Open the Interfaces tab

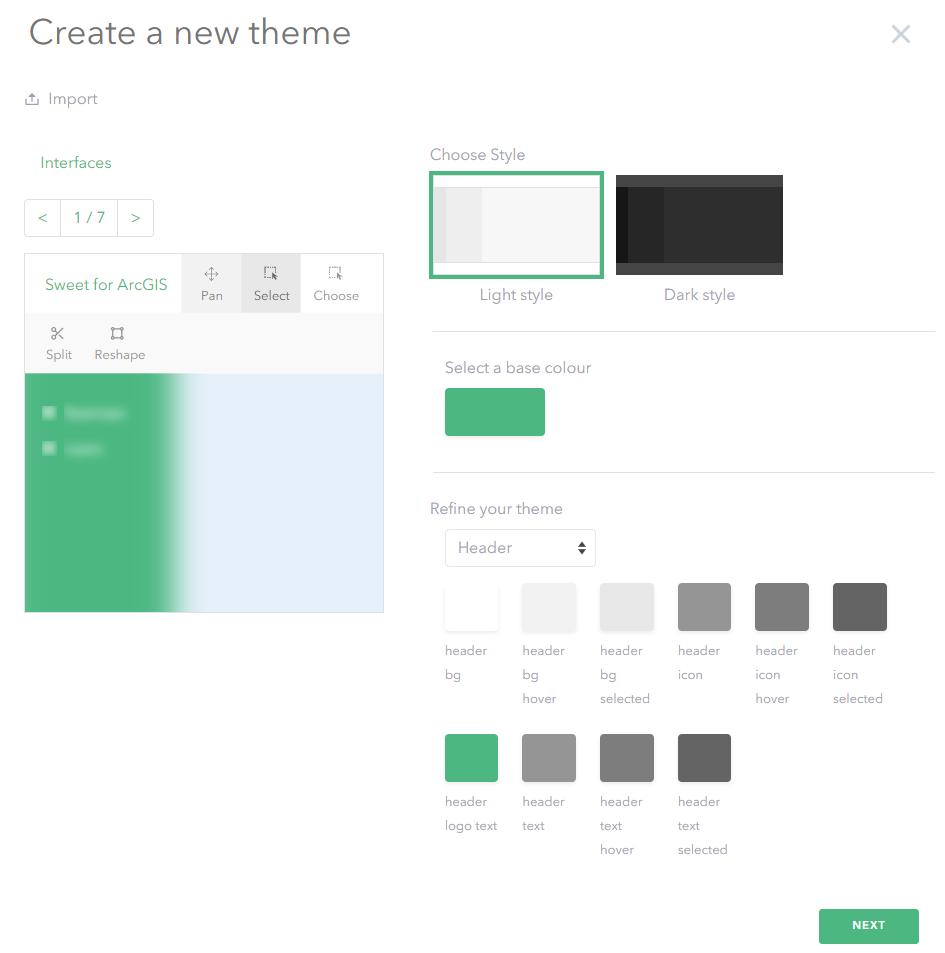click(x=76, y=163)
